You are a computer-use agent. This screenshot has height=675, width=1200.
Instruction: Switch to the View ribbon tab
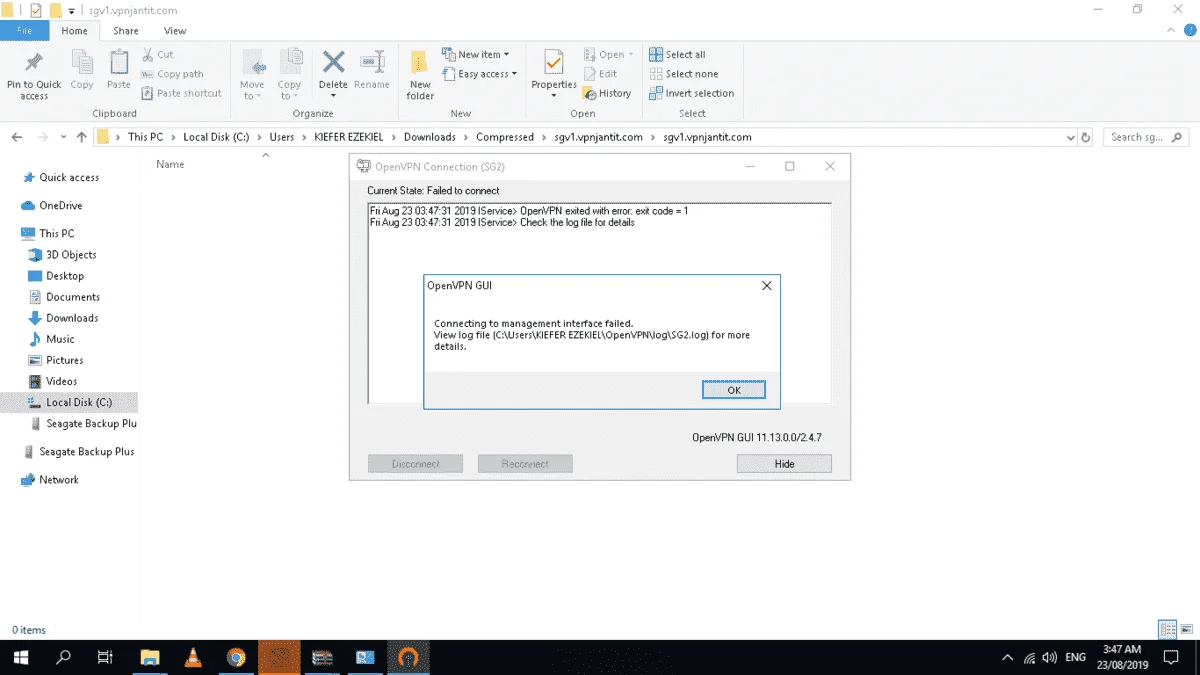175,31
